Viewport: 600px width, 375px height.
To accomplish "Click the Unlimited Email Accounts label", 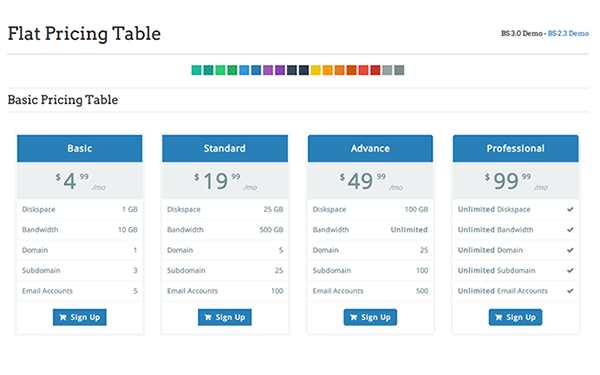I will click(502, 291).
